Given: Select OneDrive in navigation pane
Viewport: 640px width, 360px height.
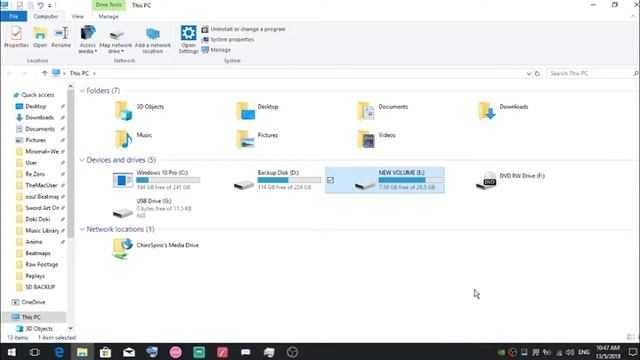Looking at the screenshot, I should click(x=29, y=302).
